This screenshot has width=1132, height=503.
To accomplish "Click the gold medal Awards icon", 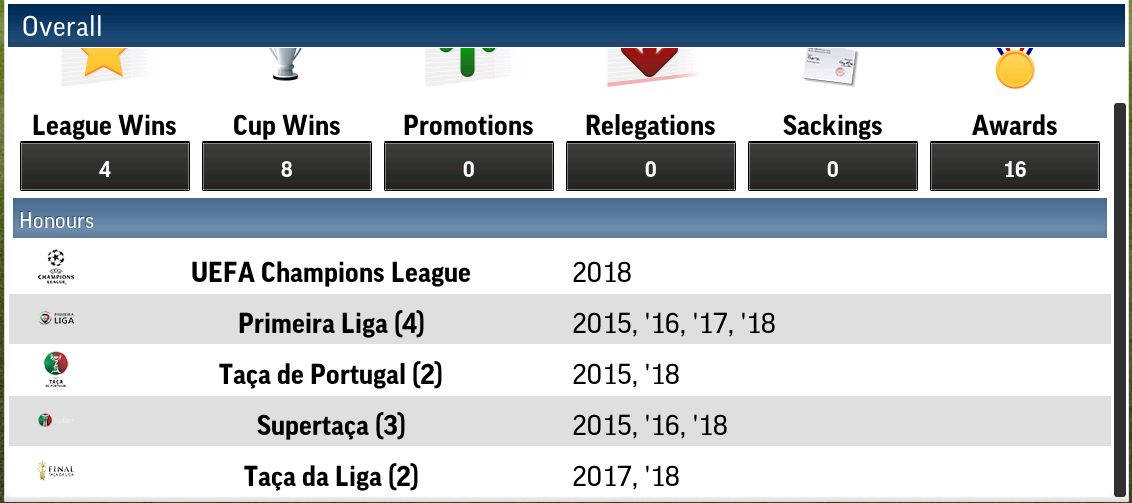I will (1014, 67).
